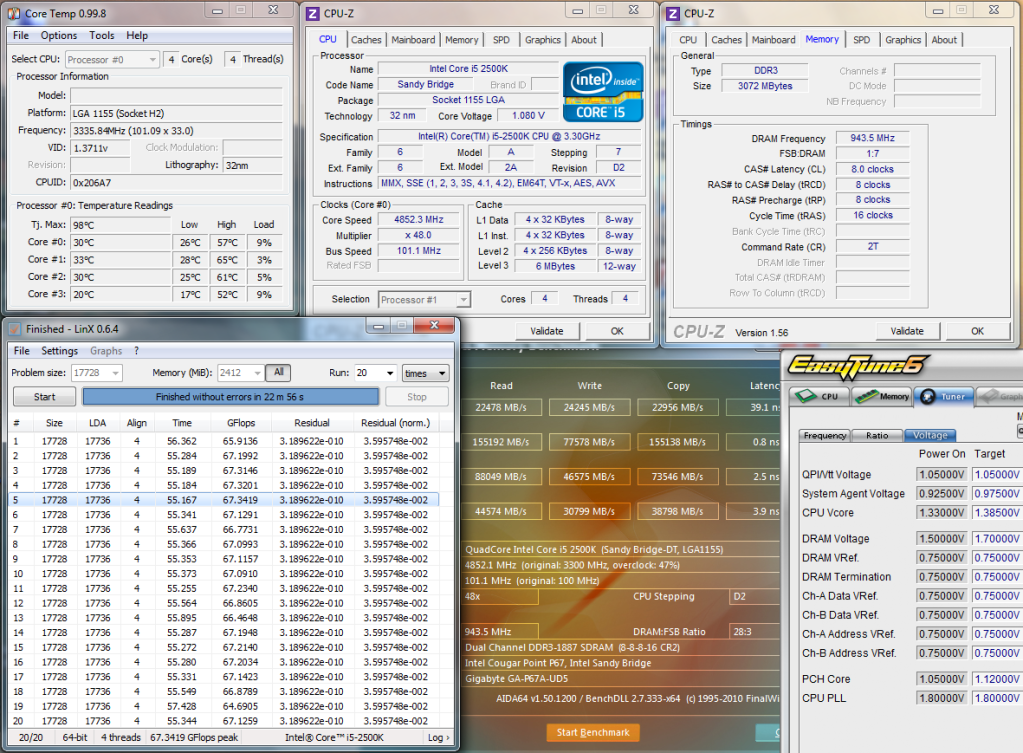Open the times unit dropdown in LinX
1023x753 pixels.
425,373
